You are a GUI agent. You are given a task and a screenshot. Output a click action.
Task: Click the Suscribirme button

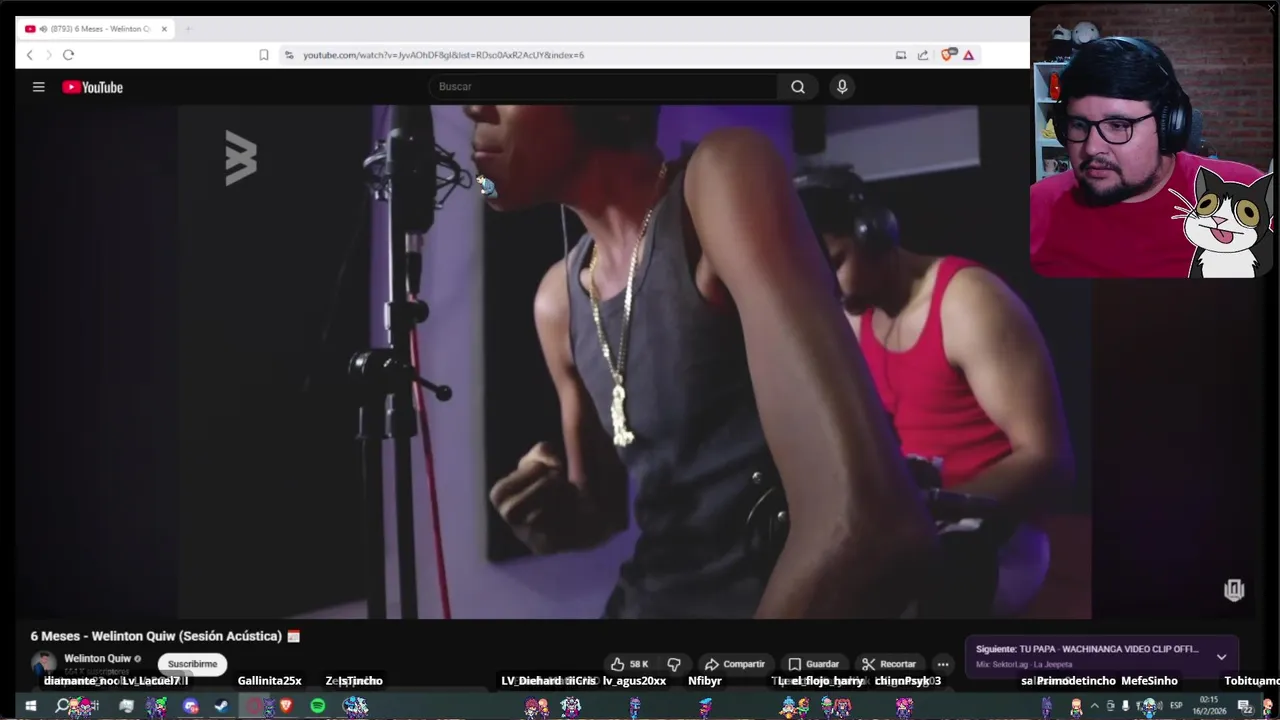(192, 664)
